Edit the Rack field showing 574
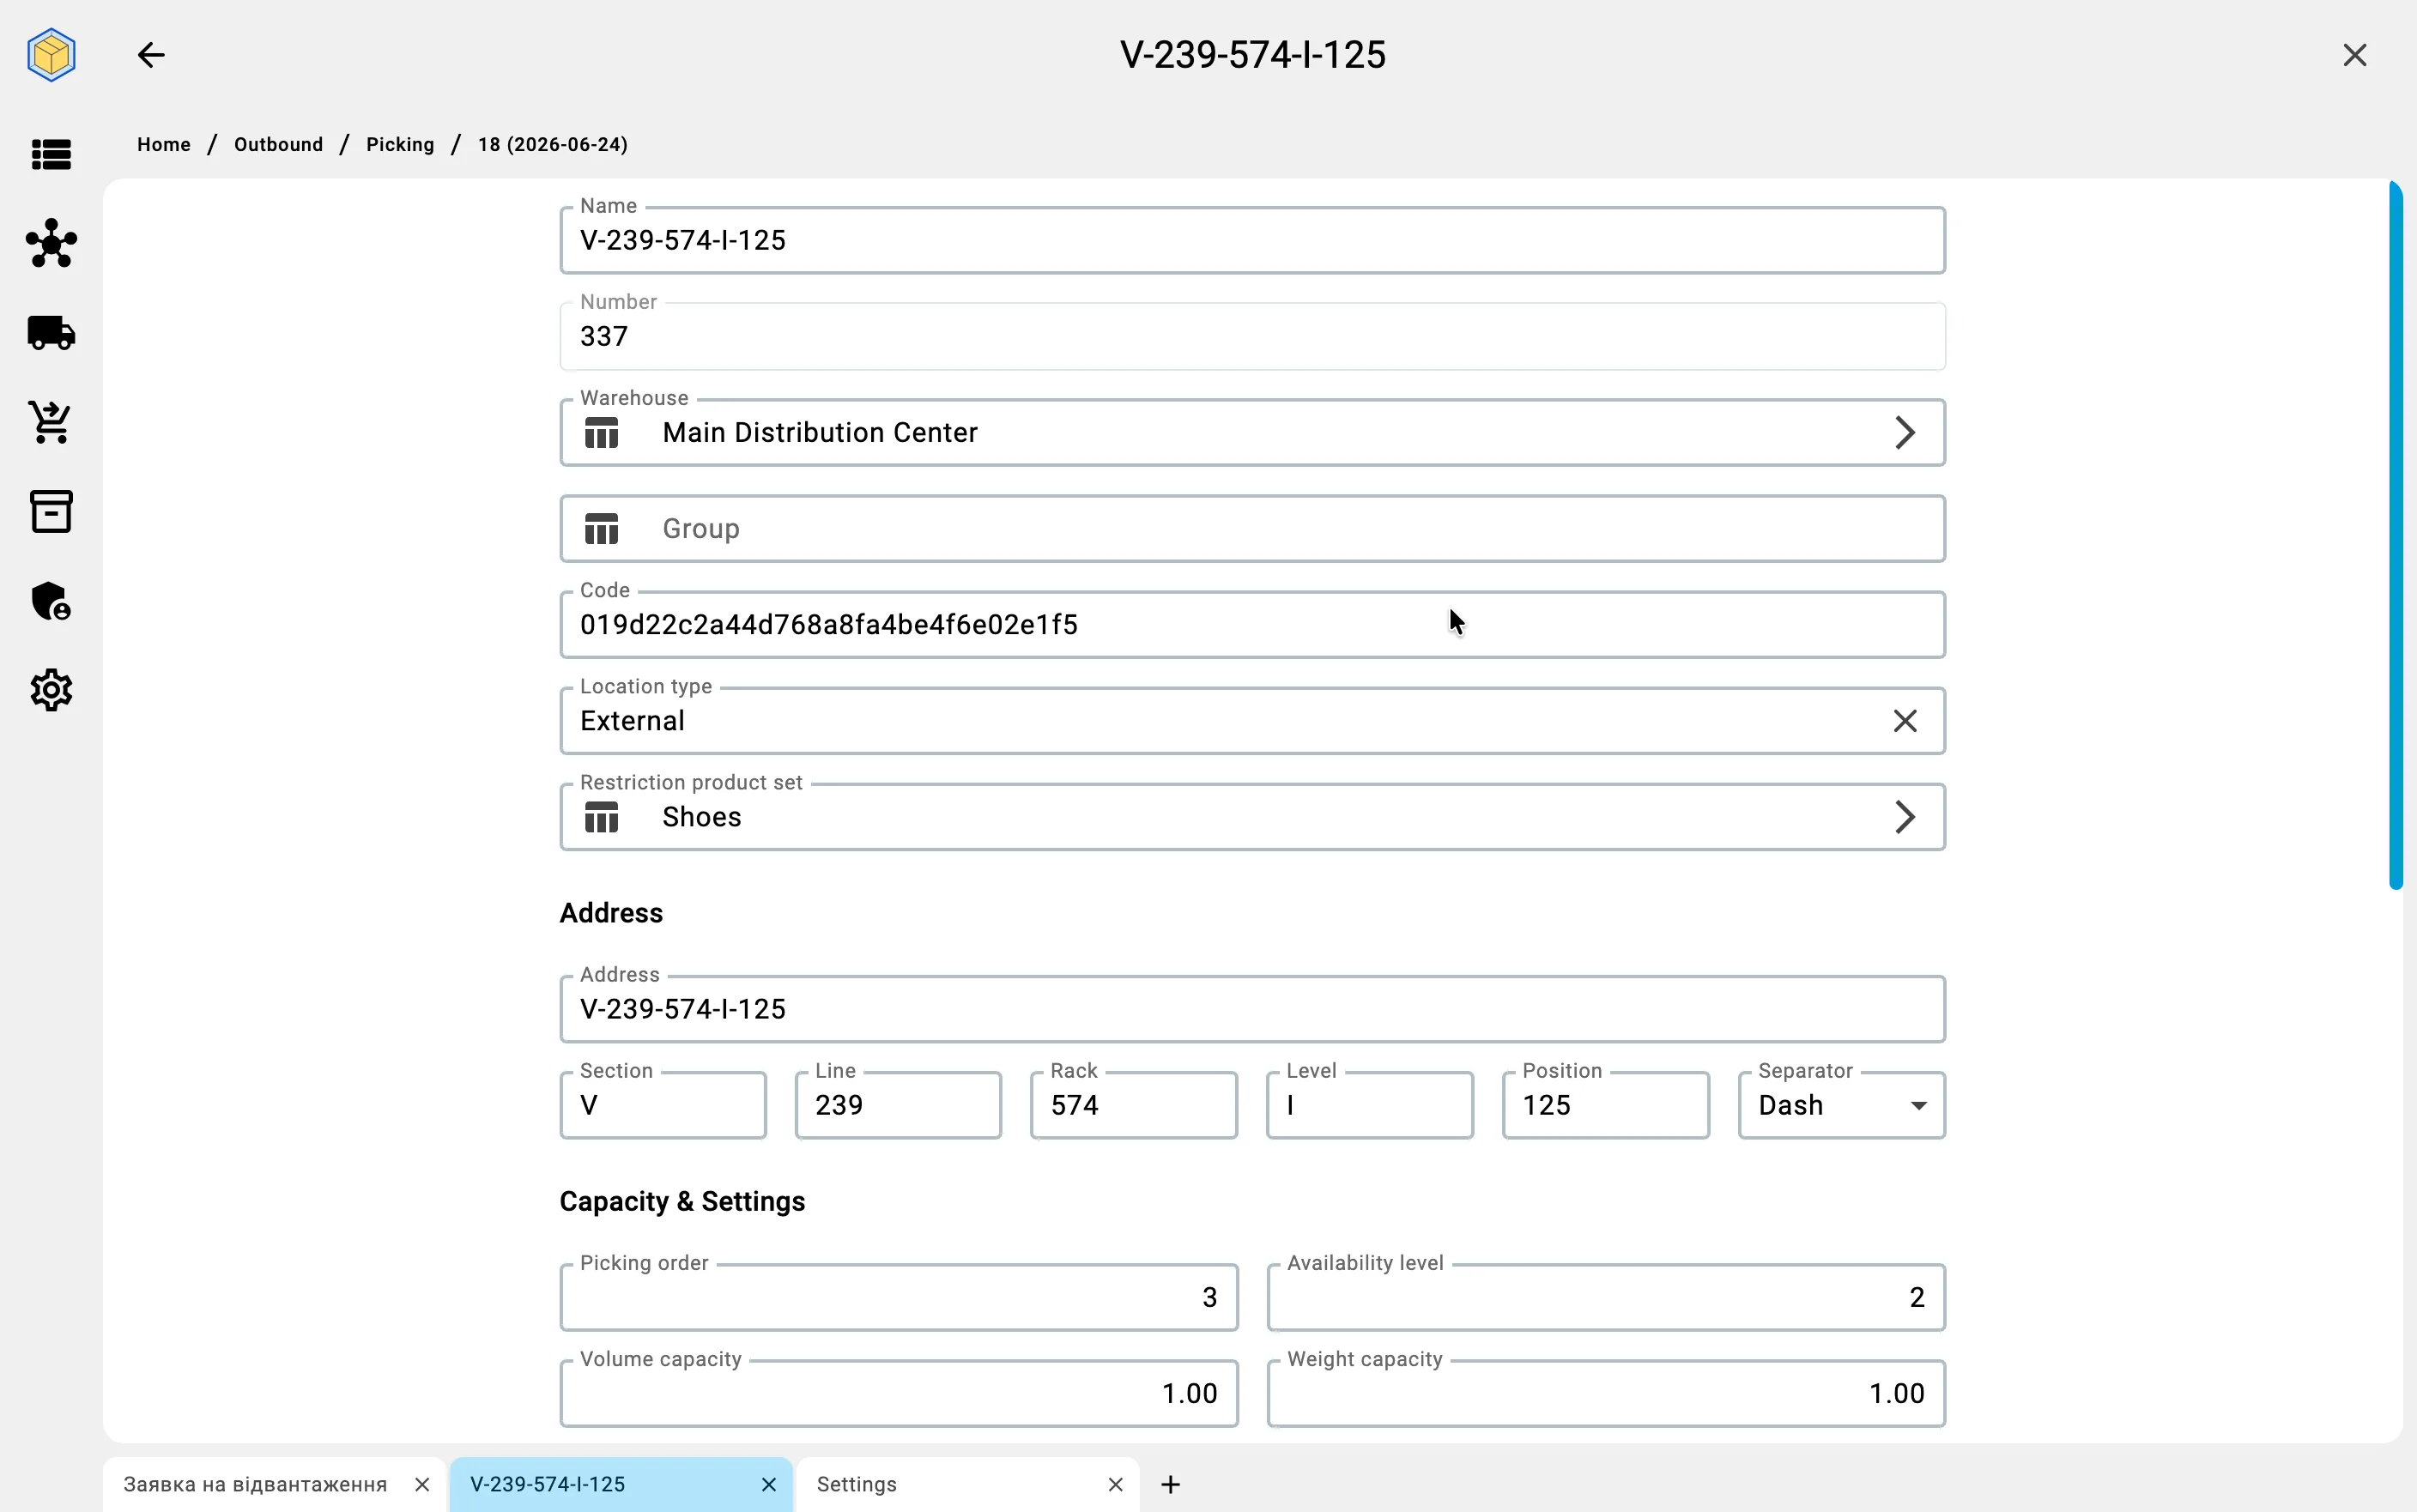Image resolution: width=2417 pixels, height=1512 pixels. pos(1134,1105)
